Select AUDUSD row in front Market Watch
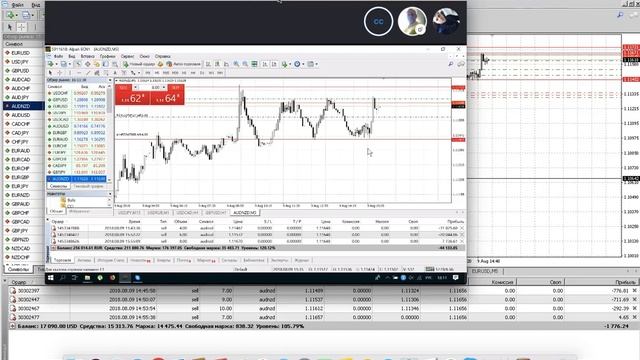The height and width of the screenshot is (360, 640). 77,126
